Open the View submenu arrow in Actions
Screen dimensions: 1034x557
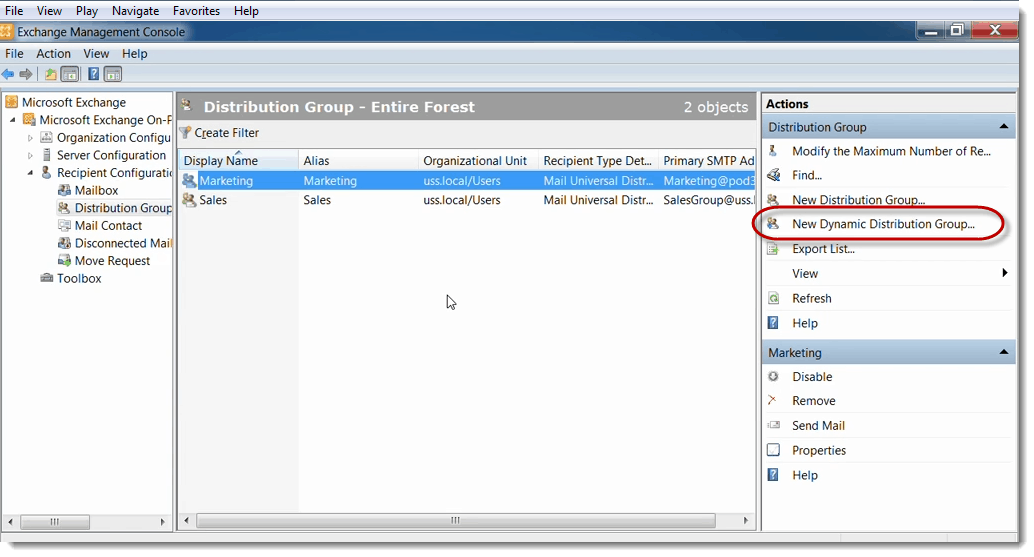tap(1004, 273)
